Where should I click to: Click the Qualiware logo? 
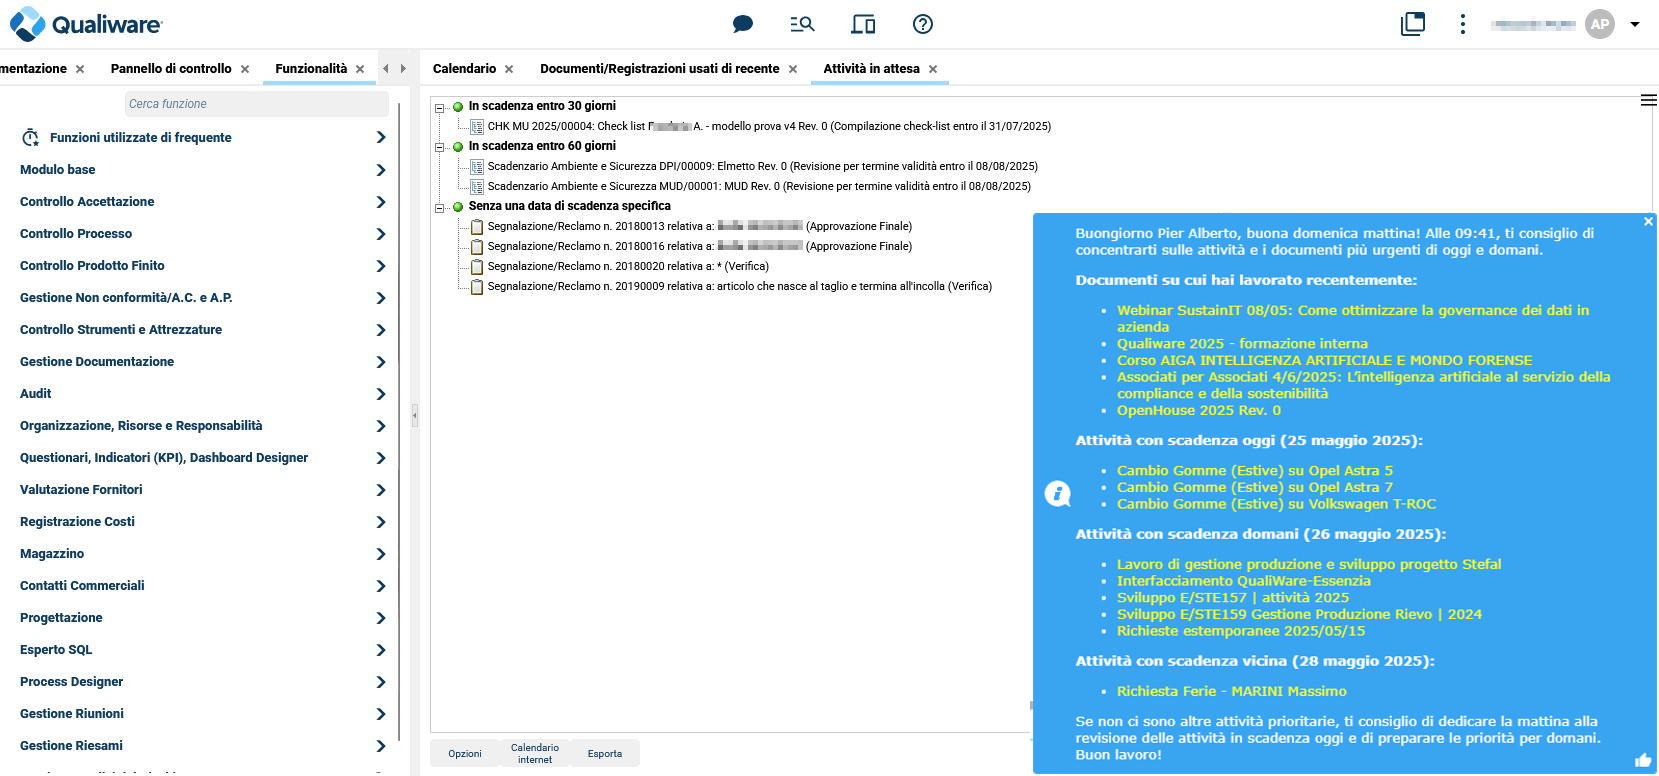click(x=86, y=24)
